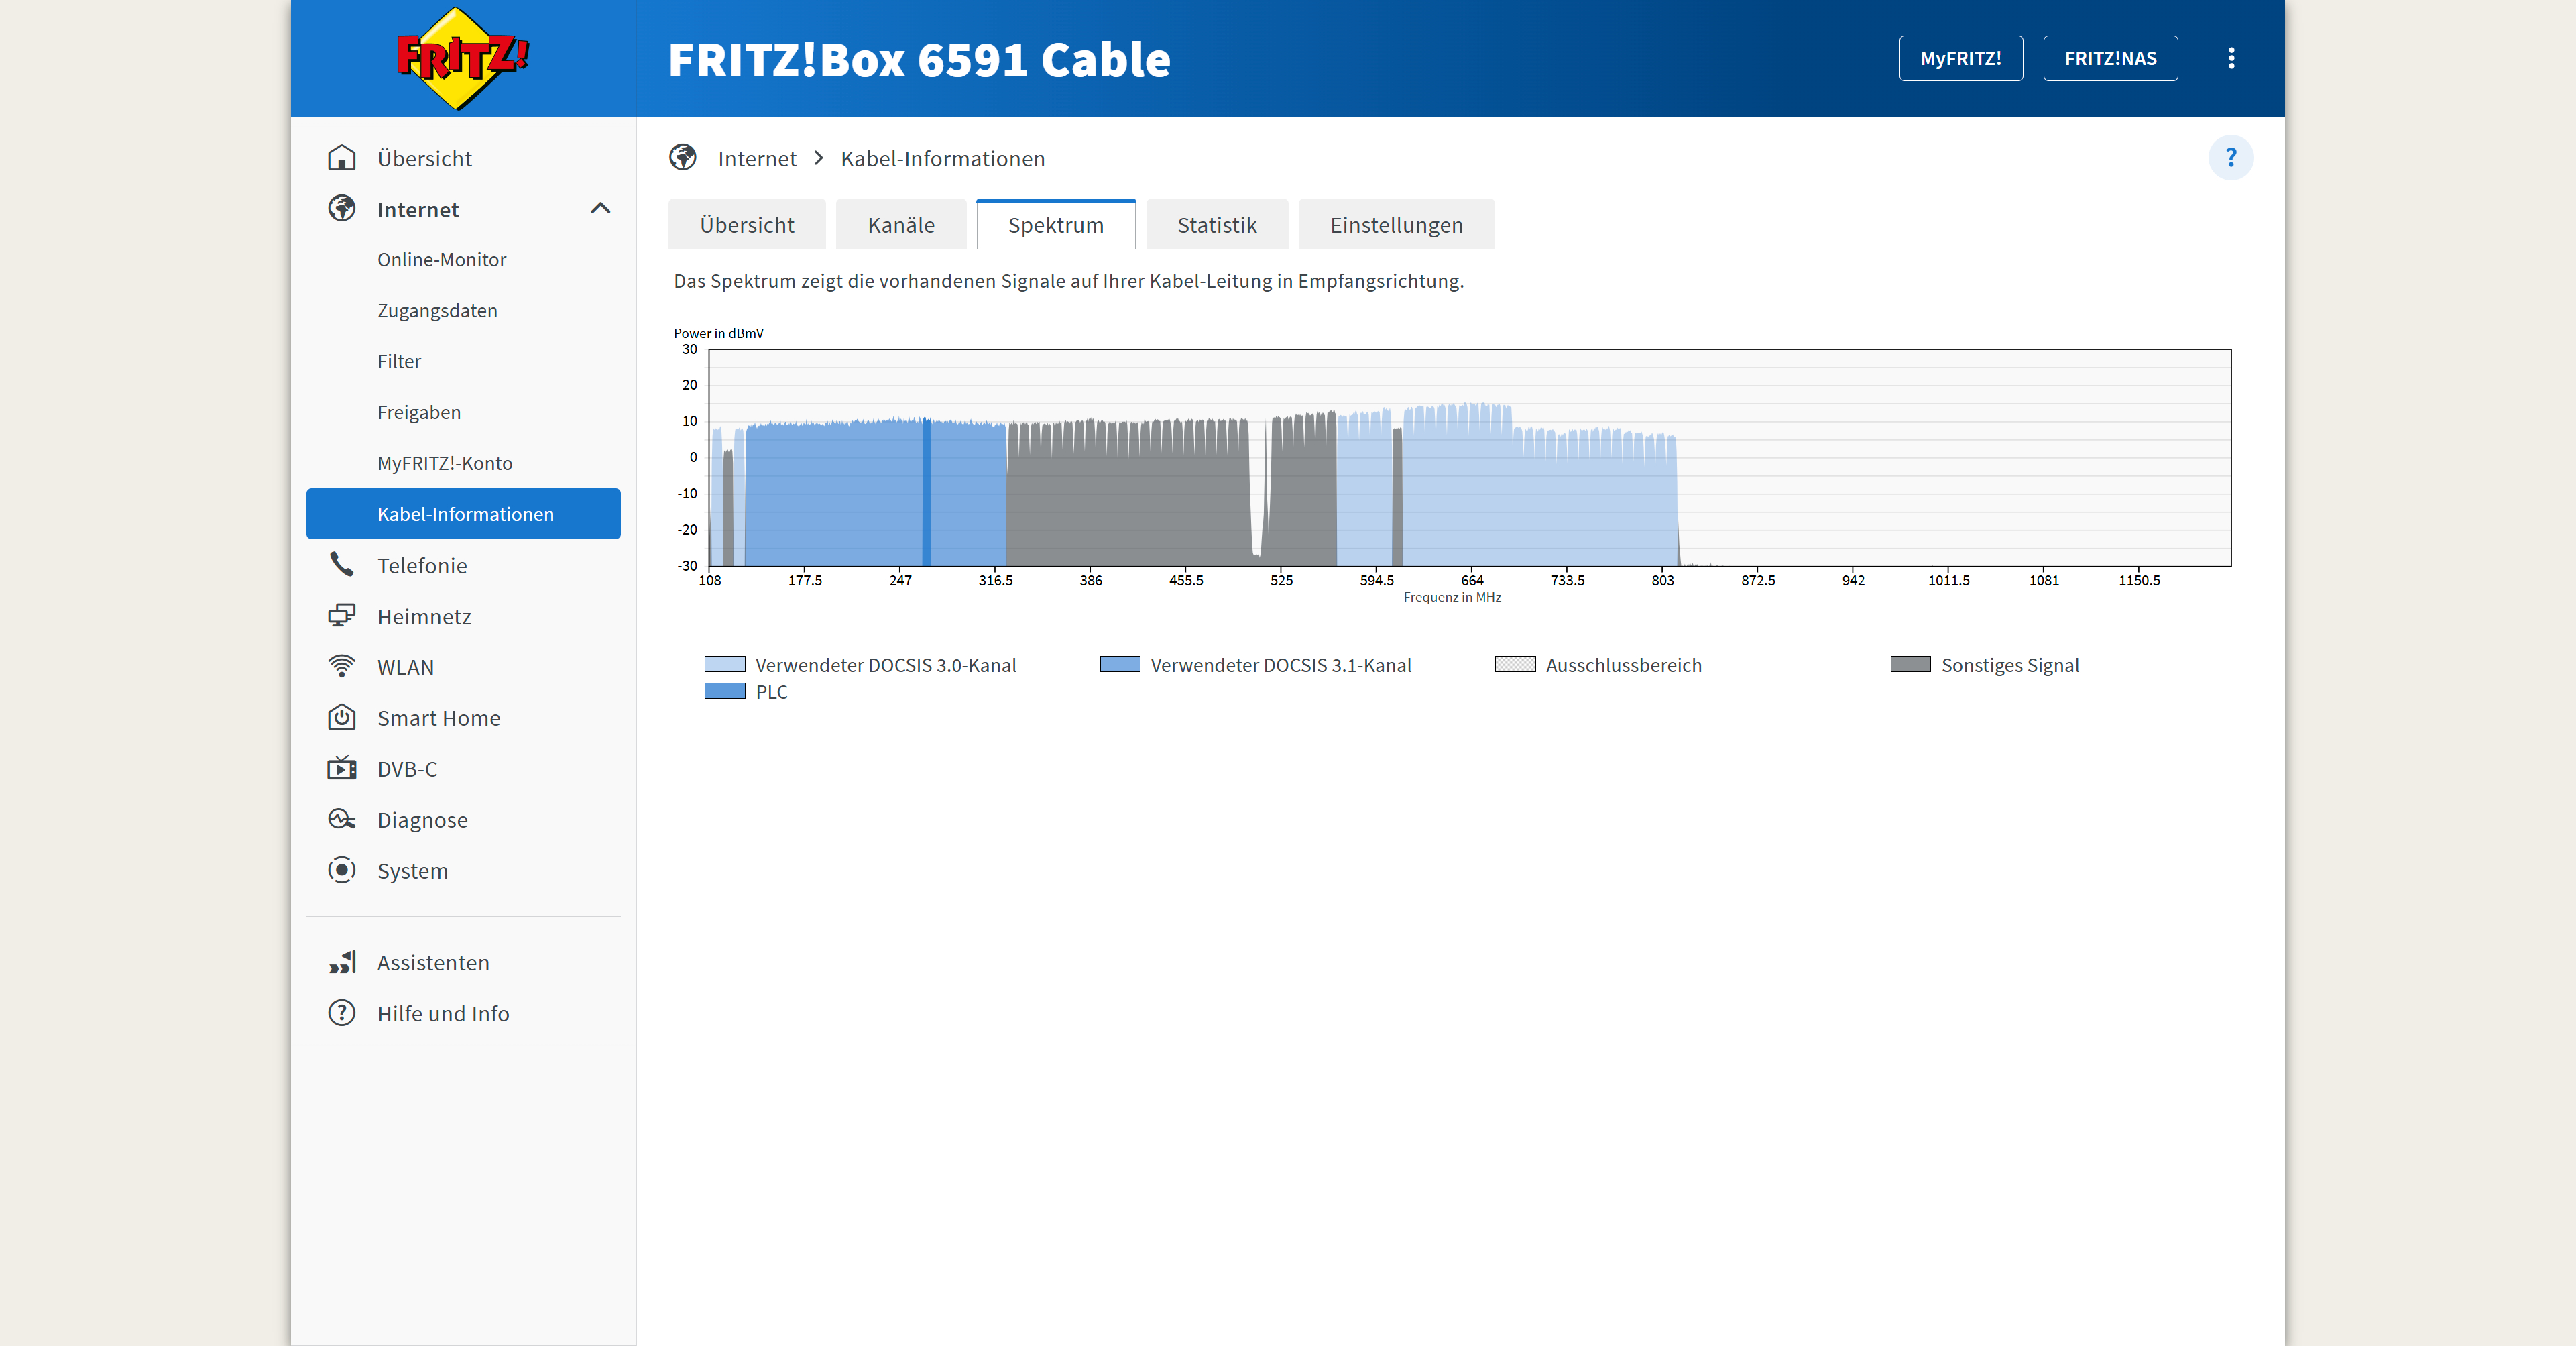Open FRITZ!NAS from the header
The width and height of the screenshot is (2576, 1346).
click(x=2110, y=58)
